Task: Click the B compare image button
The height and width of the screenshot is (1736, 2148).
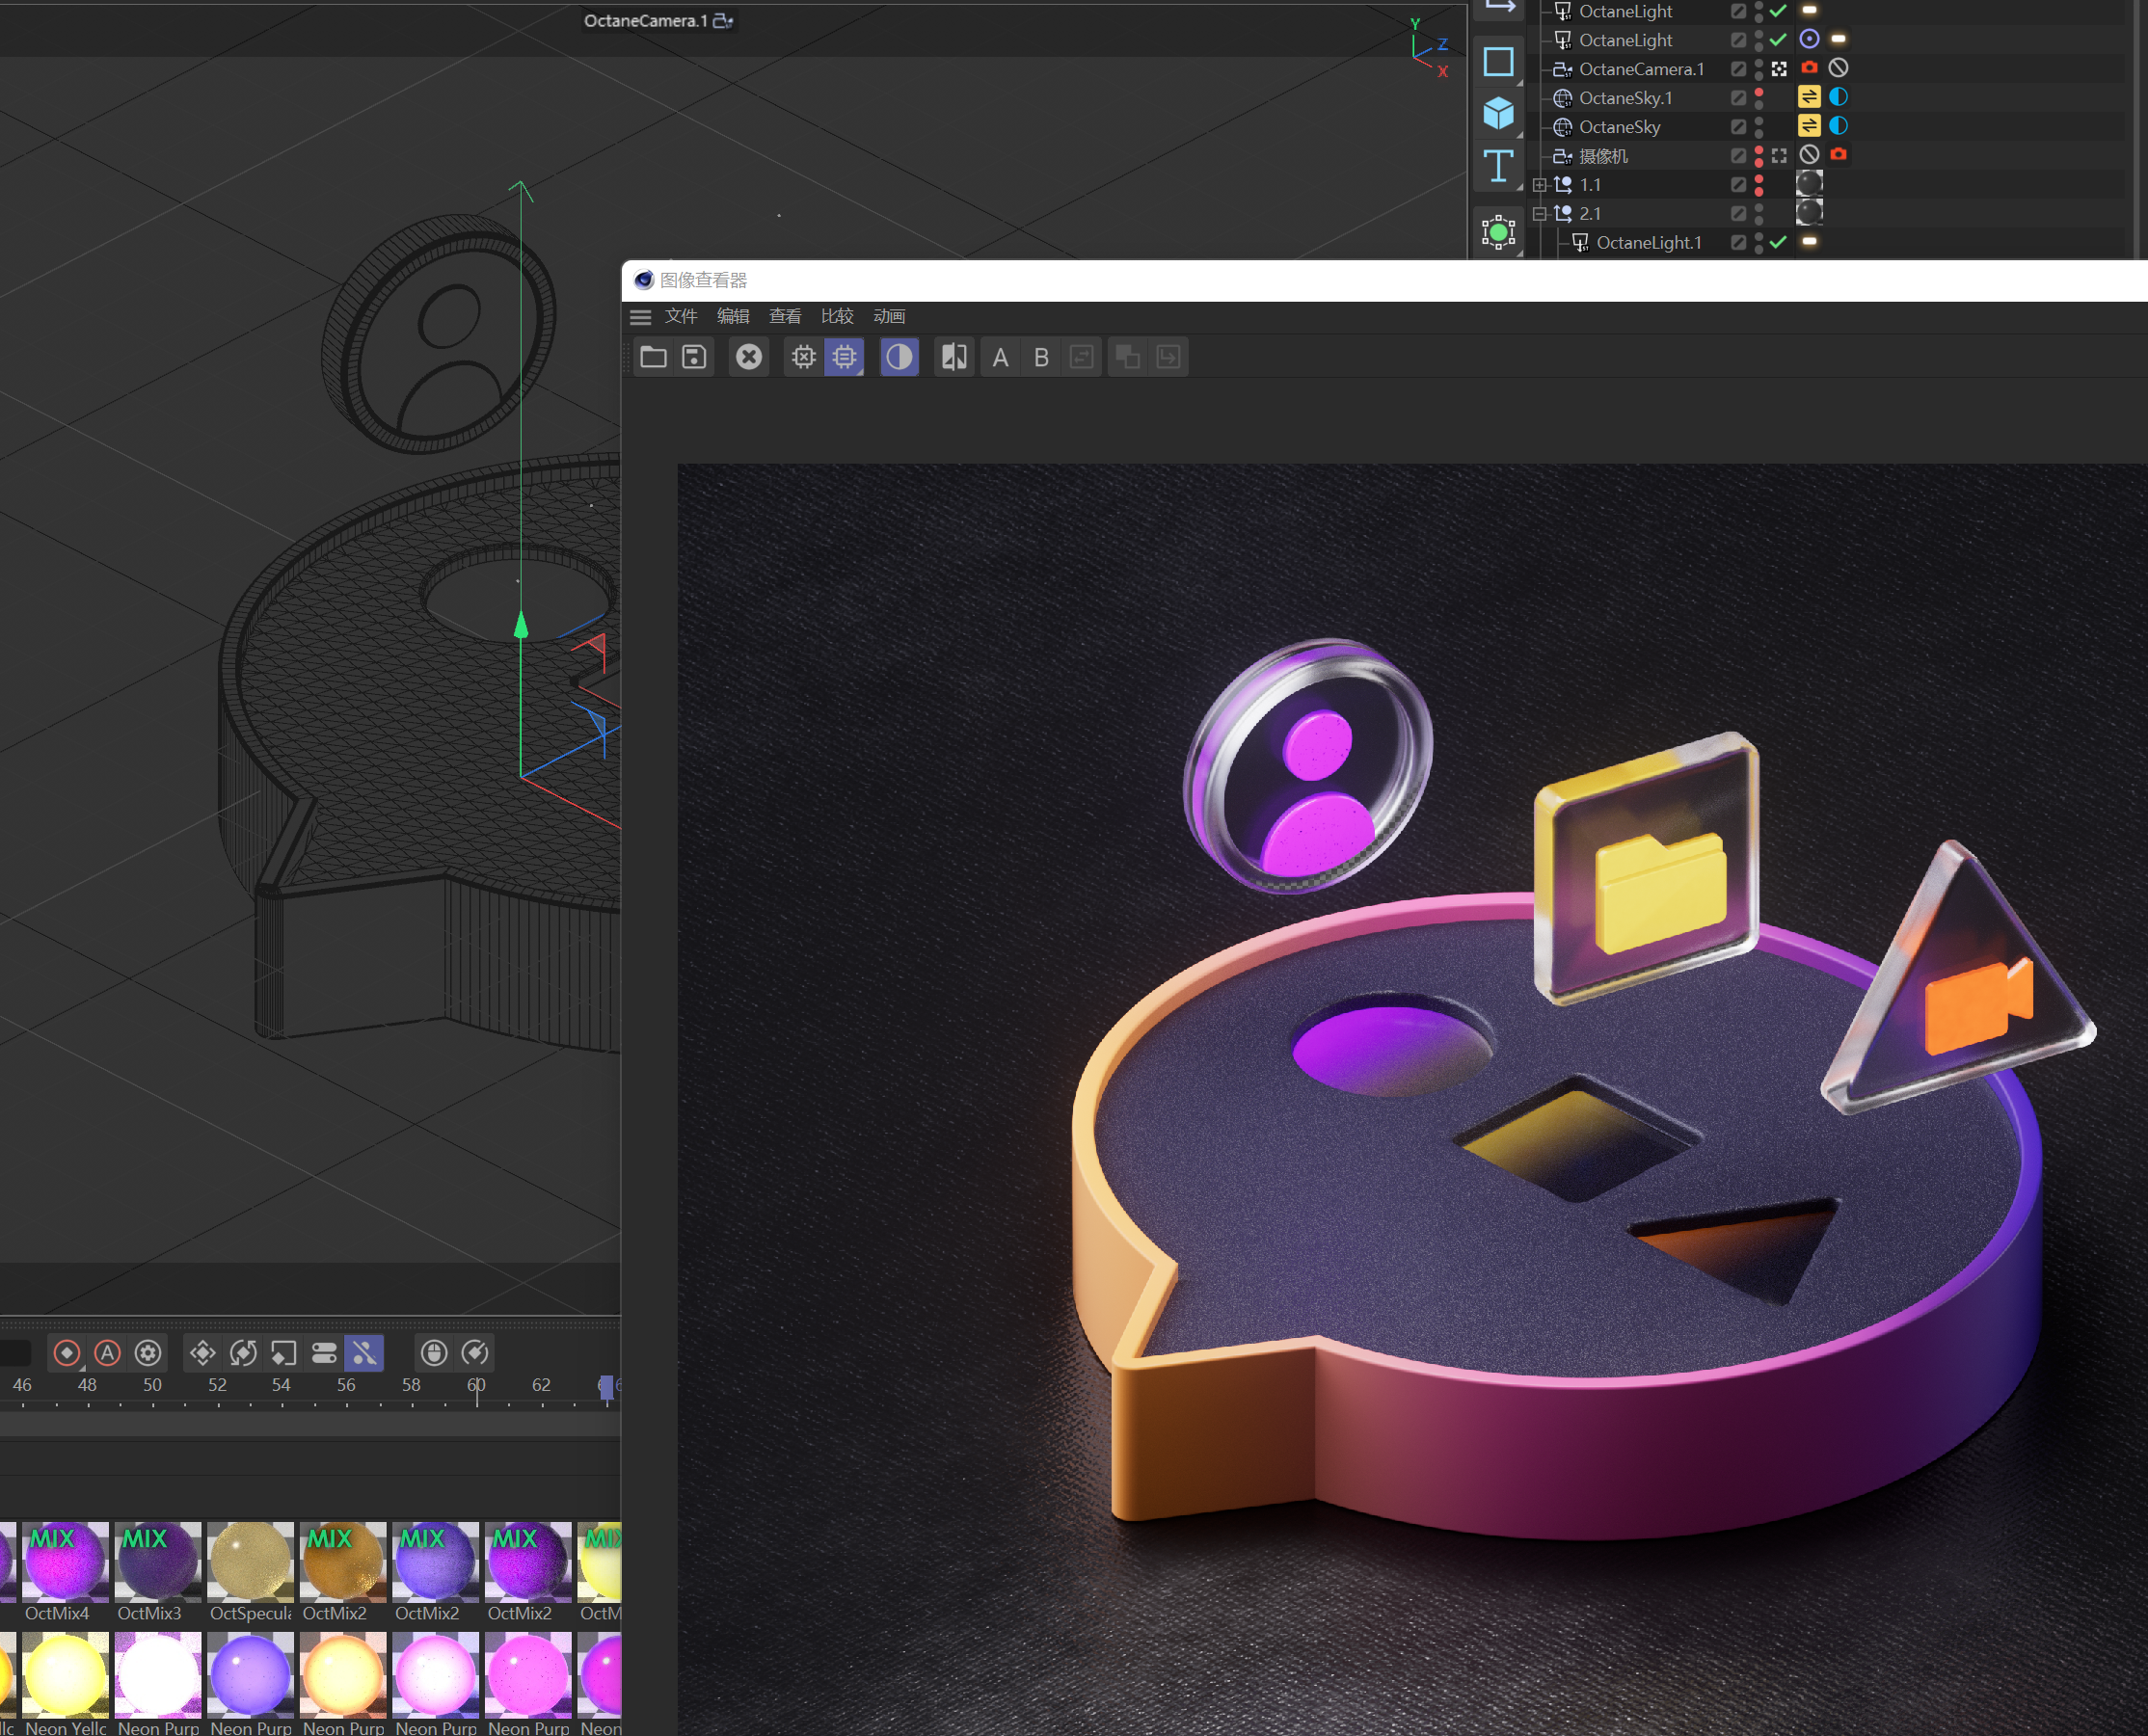Action: pyautogui.click(x=1040, y=357)
